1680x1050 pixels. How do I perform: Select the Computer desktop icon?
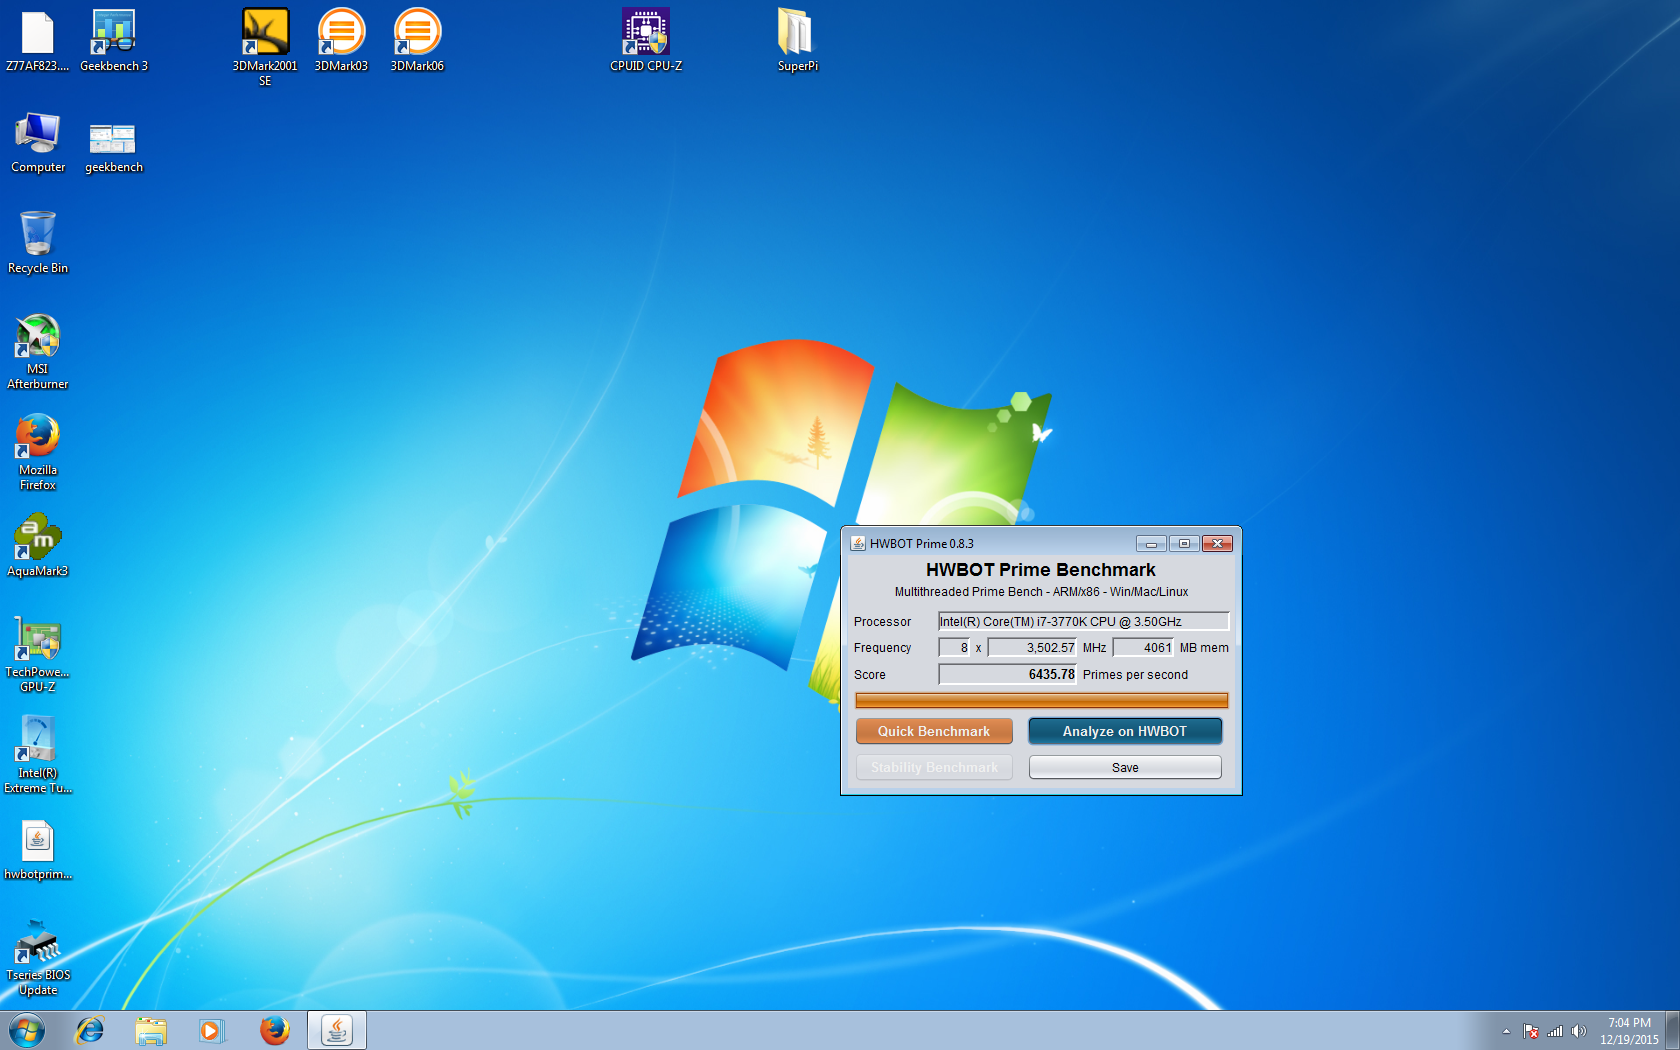click(x=38, y=143)
